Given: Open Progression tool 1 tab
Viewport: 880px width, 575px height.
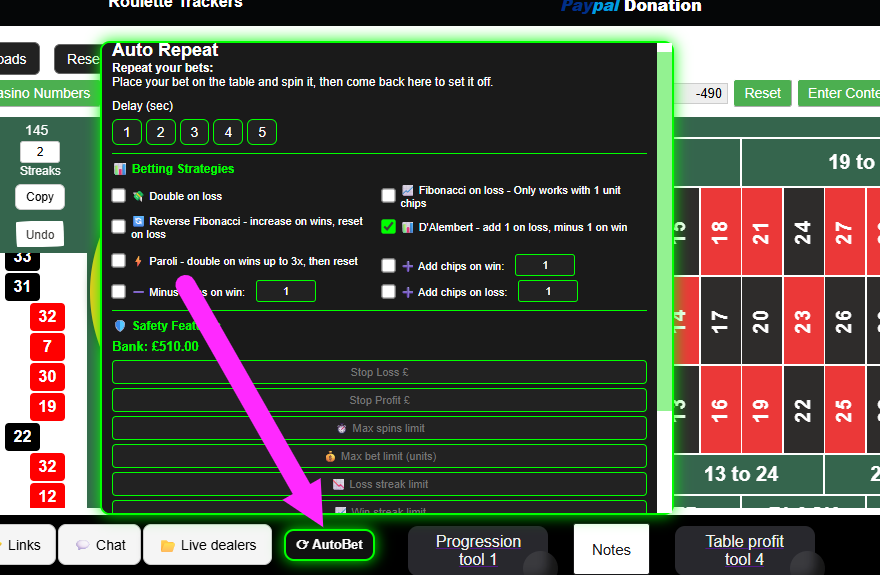Looking at the screenshot, I should (478, 550).
